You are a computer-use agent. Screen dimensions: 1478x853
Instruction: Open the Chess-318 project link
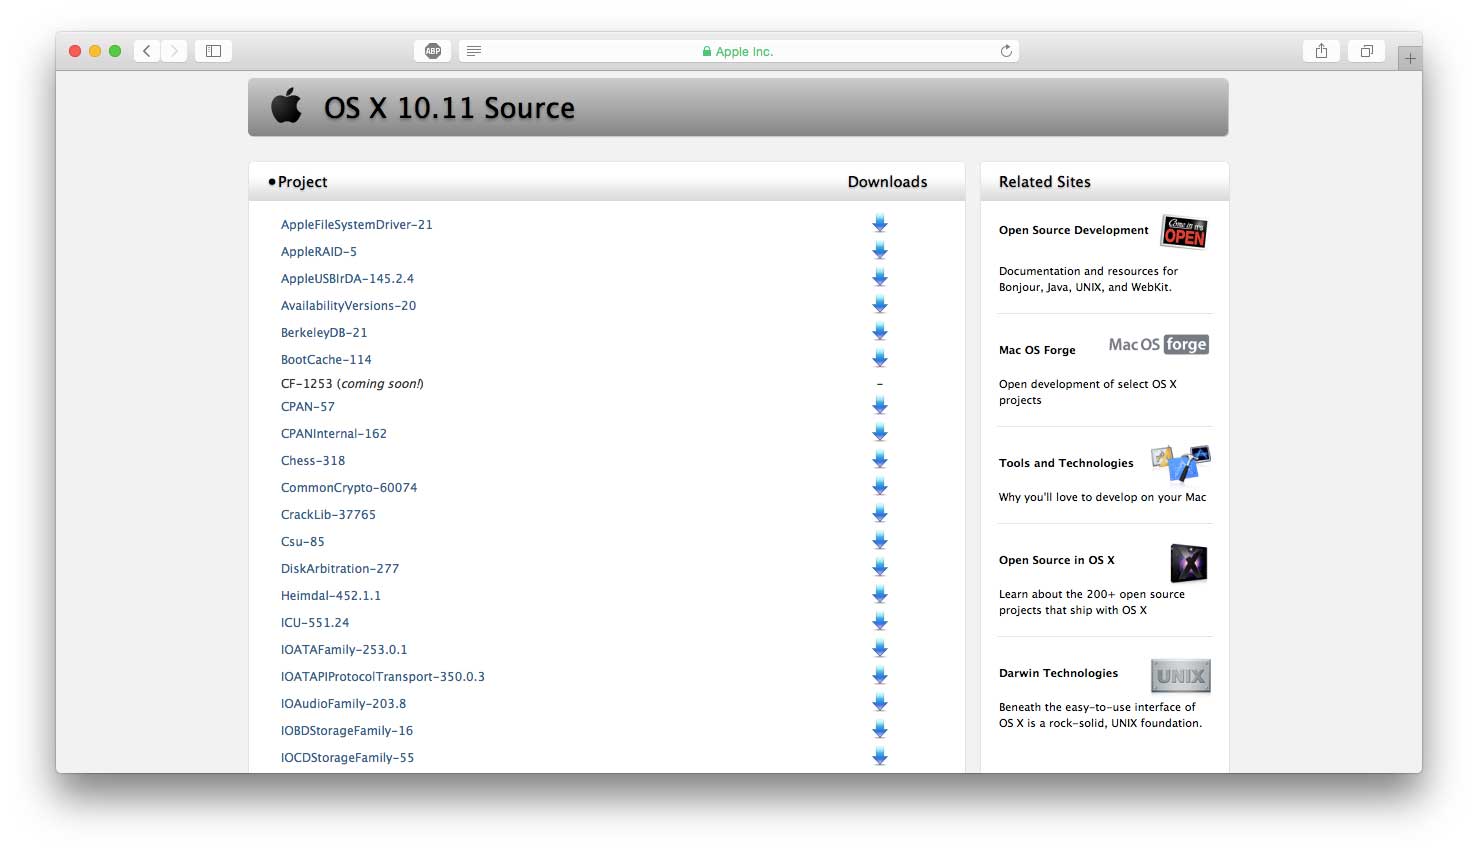313,461
